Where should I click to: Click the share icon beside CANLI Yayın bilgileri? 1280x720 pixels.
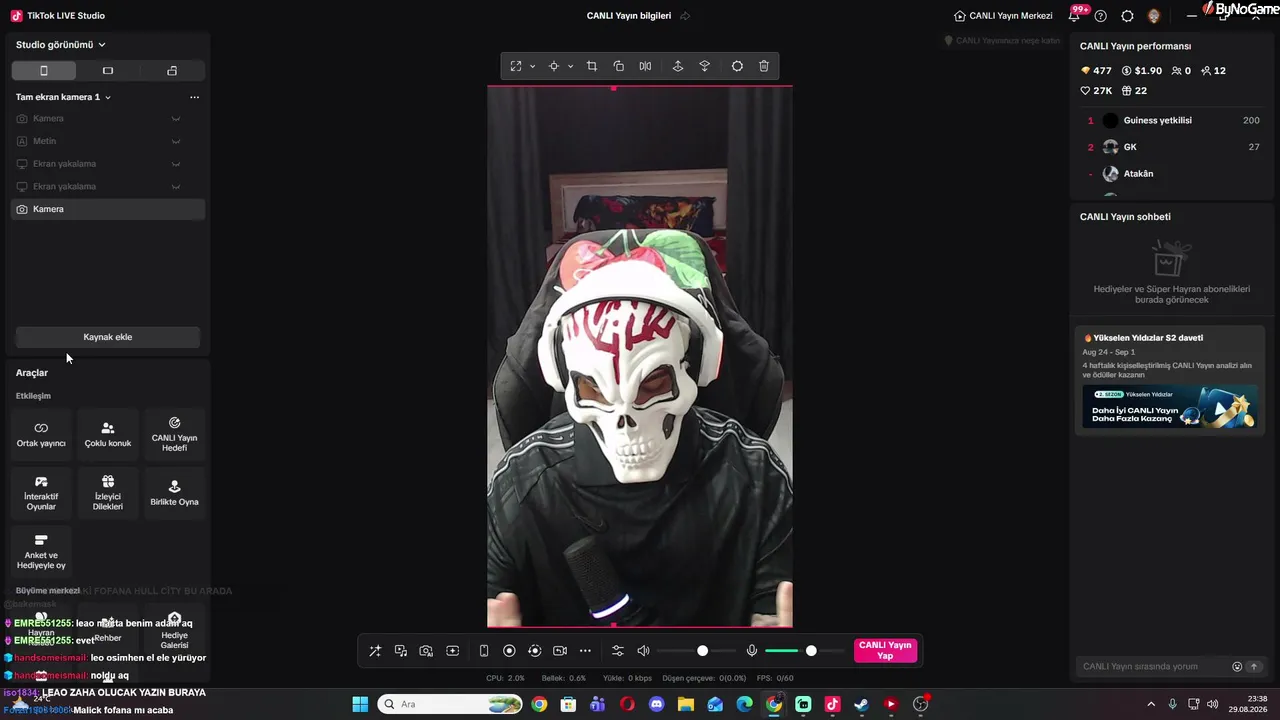point(685,16)
